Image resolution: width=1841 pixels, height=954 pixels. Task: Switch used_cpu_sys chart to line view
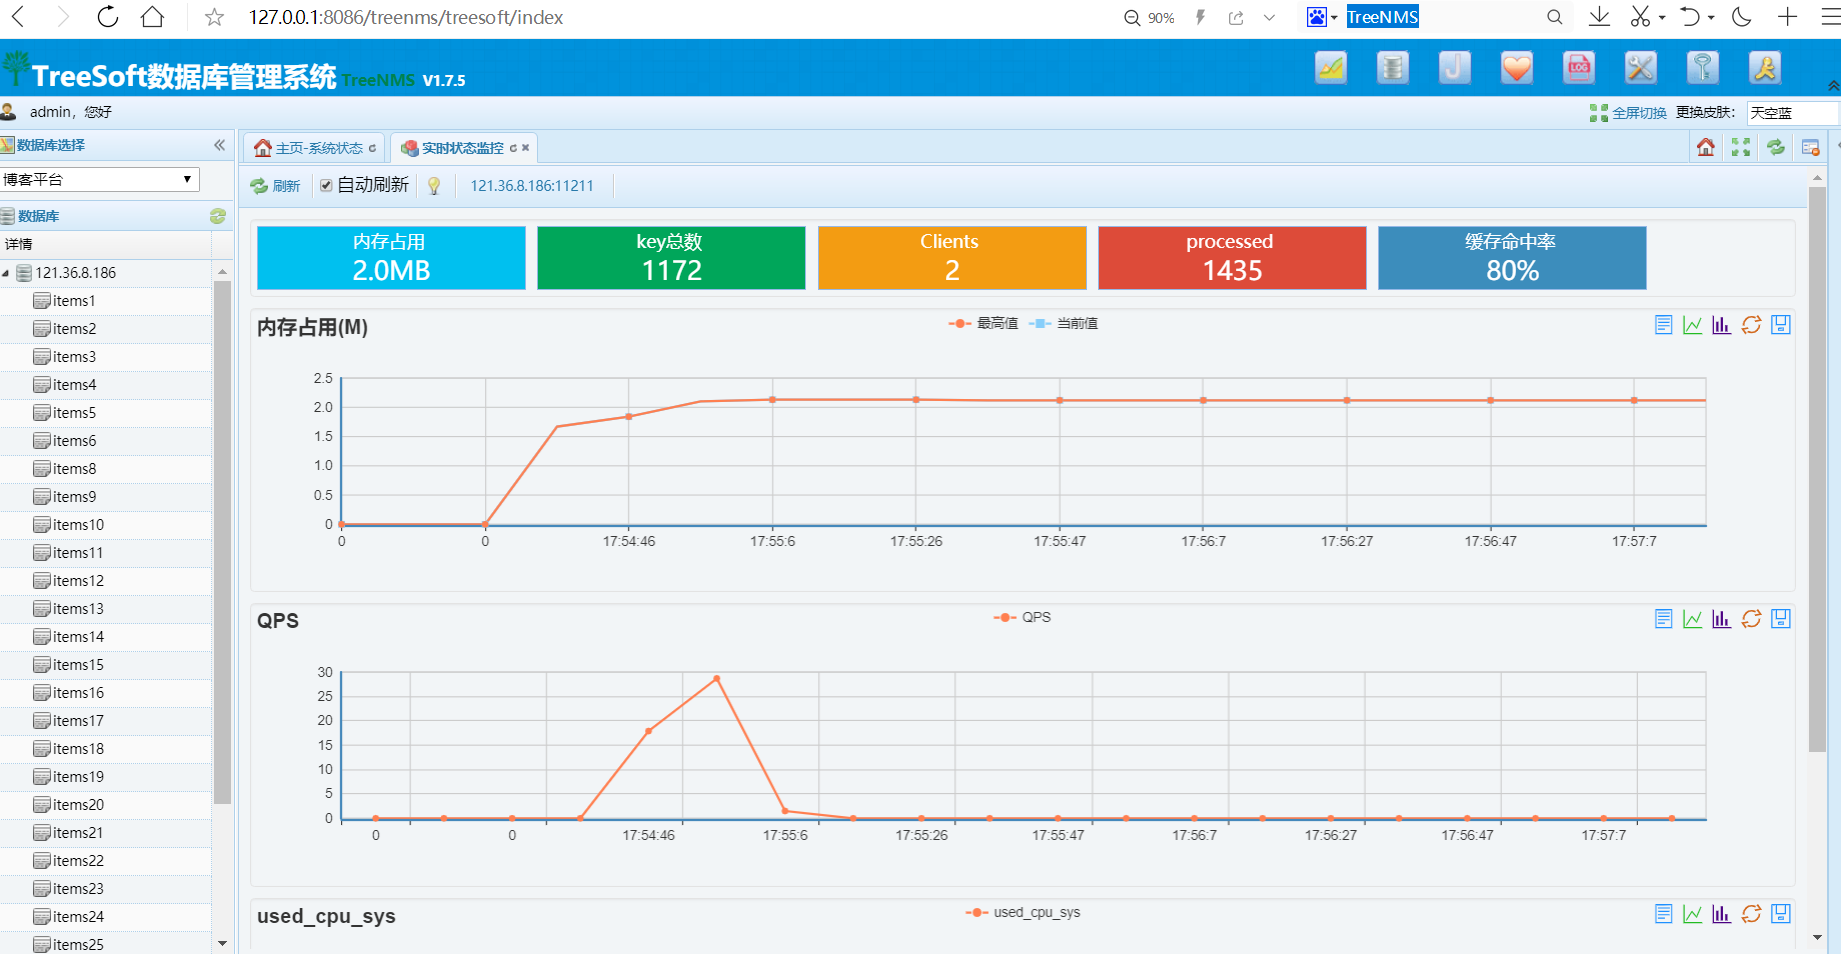(x=1692, y=914)
